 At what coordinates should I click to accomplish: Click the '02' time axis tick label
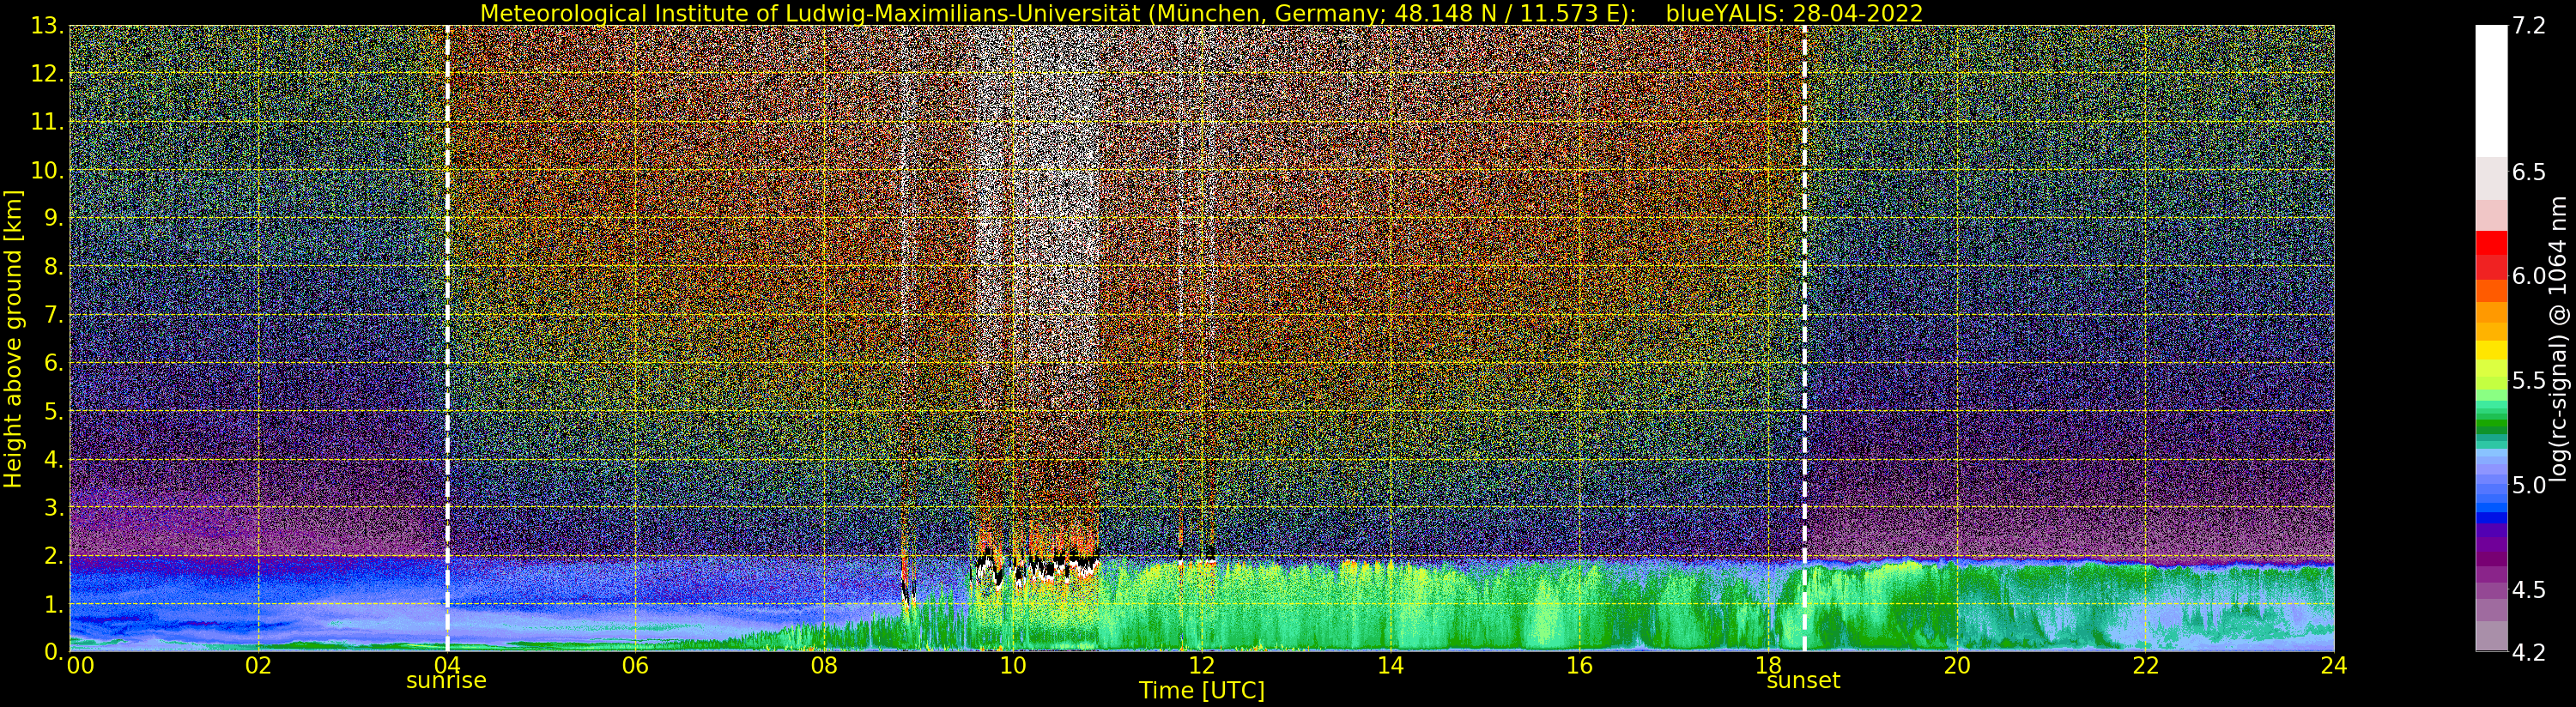(258, 666)
